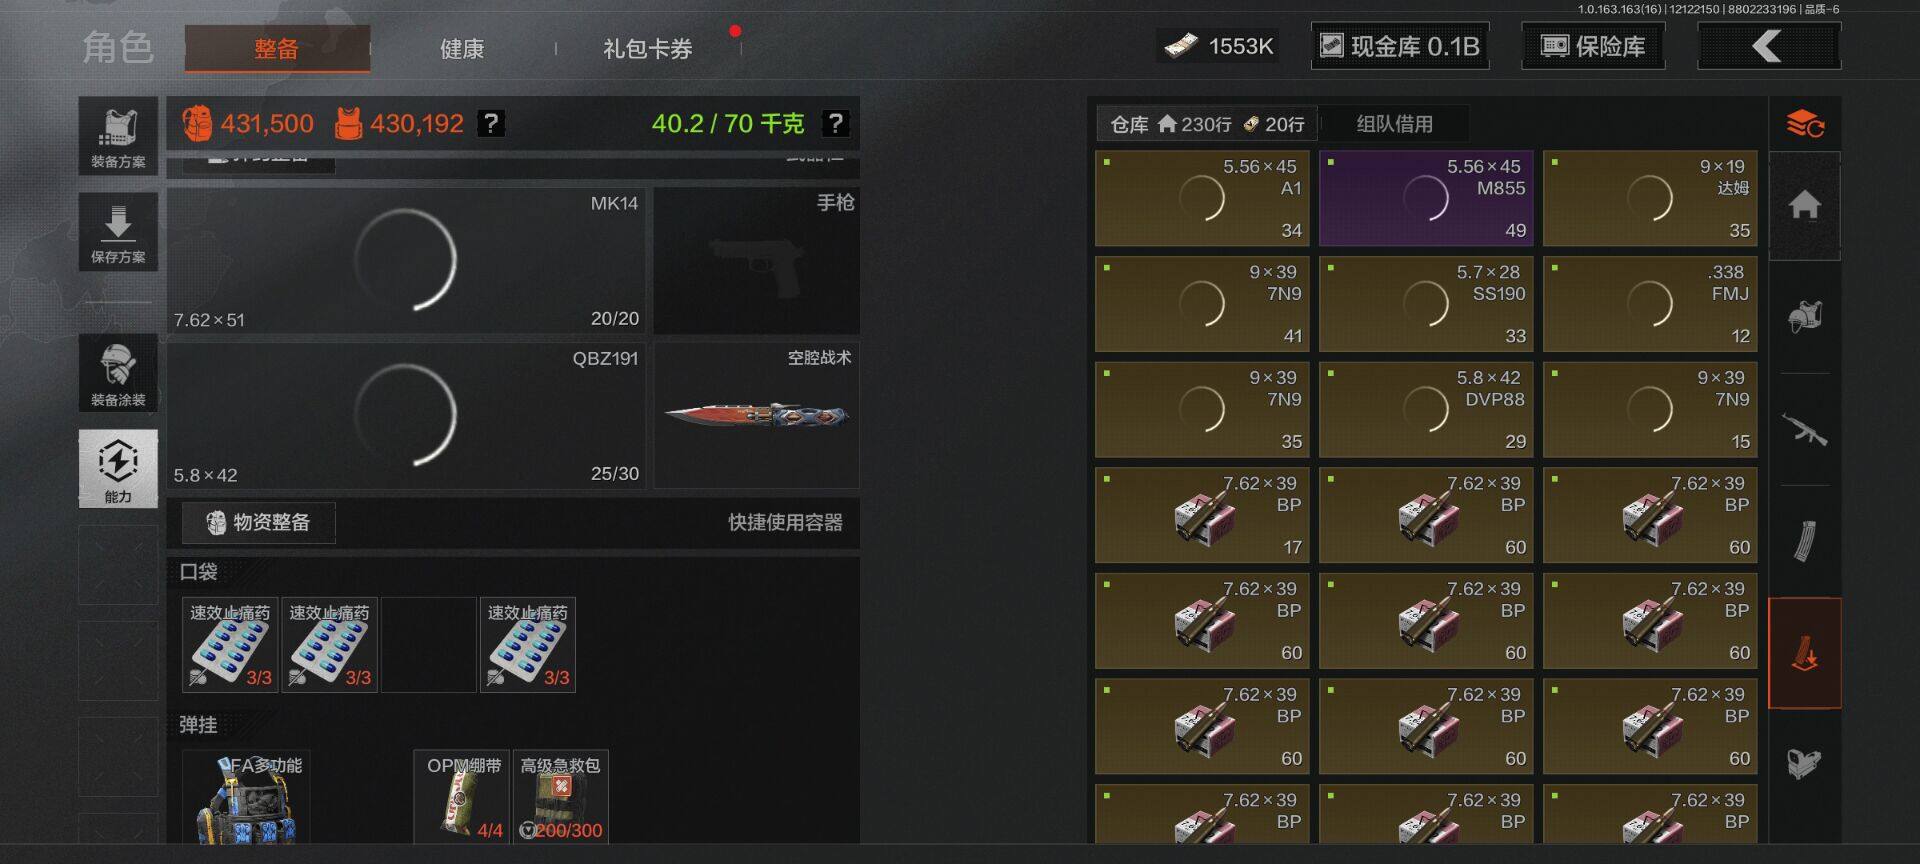The image size is (1920, 864).
Task: Click the weight help question mark
Action: point(835,123)
